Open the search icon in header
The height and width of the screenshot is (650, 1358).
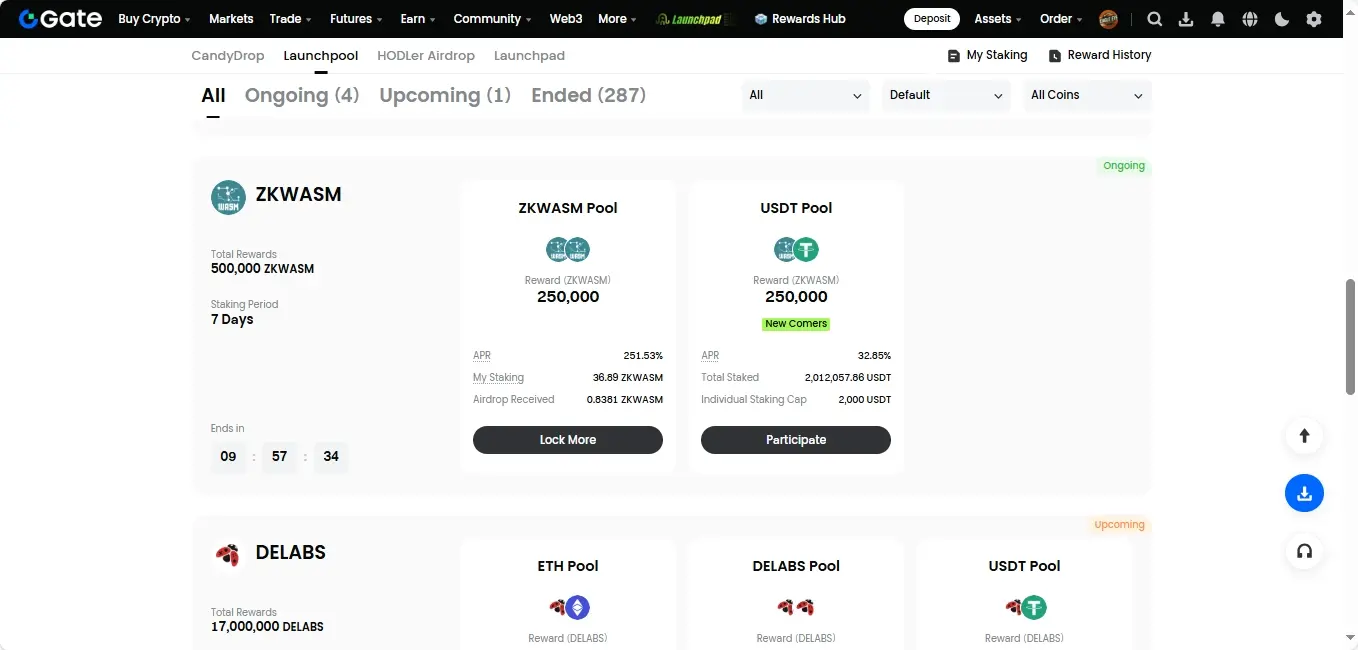click(1154, 19)
